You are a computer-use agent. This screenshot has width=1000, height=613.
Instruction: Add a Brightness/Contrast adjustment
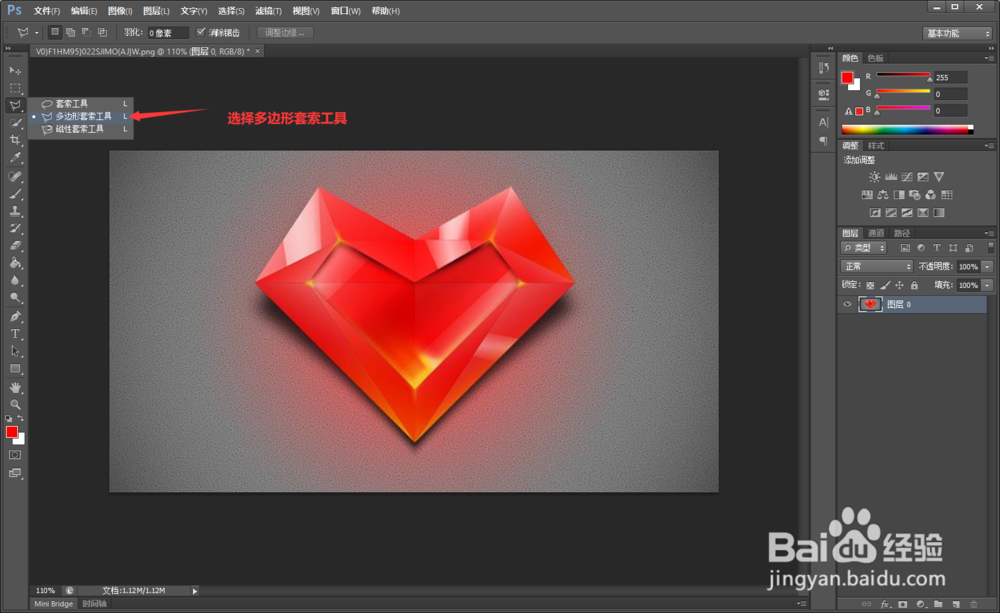tap(874, 177)
